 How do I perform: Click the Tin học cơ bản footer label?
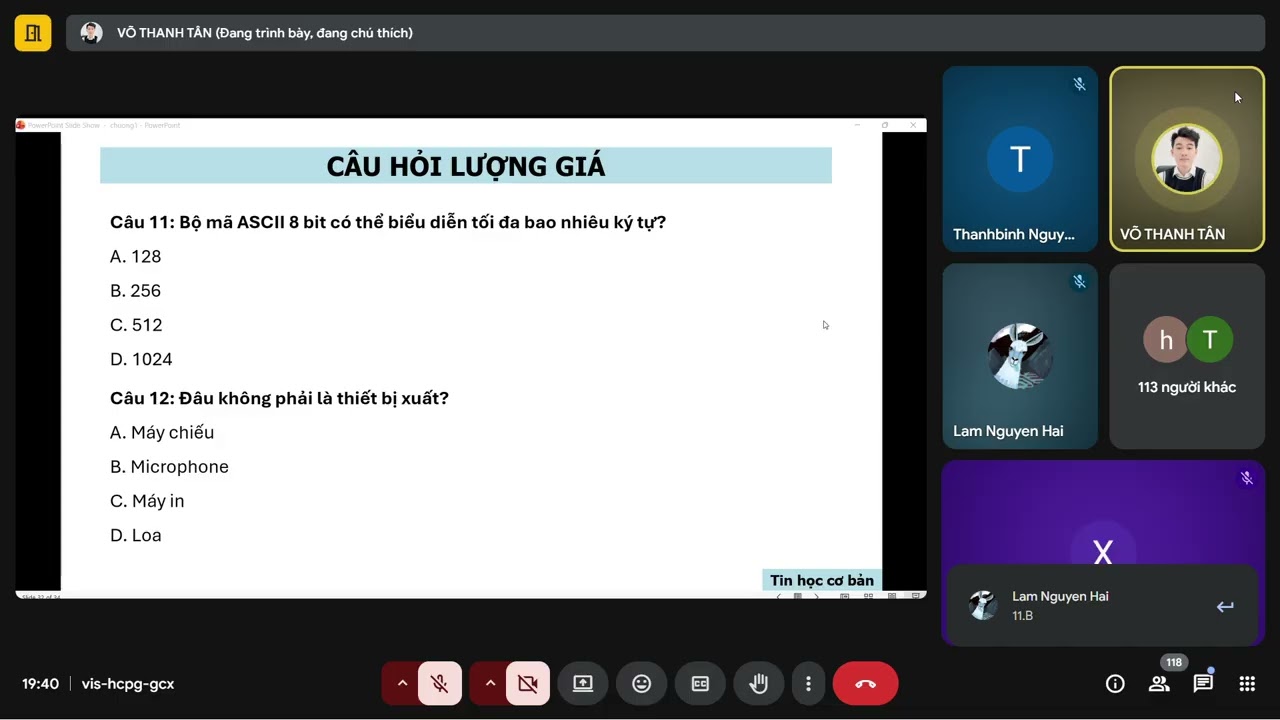point(822,580)
